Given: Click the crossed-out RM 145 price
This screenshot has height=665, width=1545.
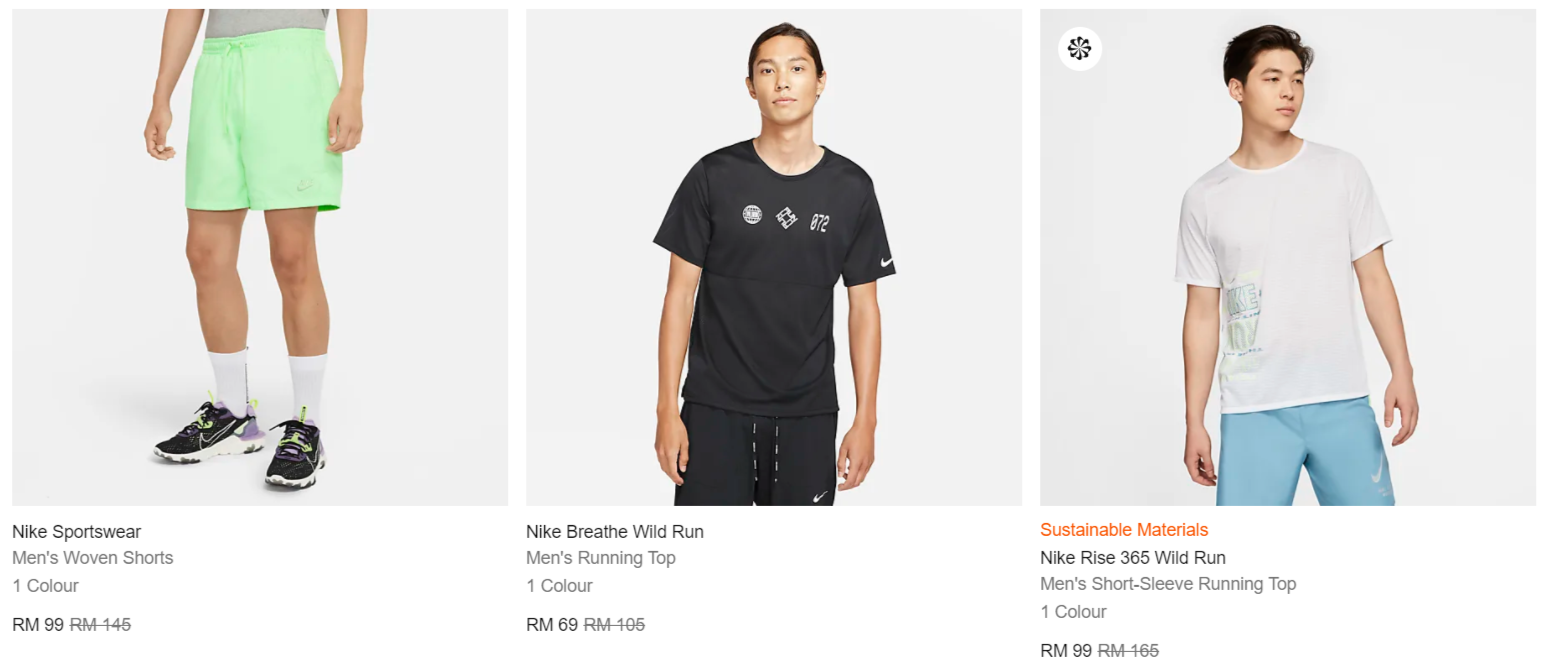Looking at the screenshot, I should pyautogui.click(x=100, y=625).
